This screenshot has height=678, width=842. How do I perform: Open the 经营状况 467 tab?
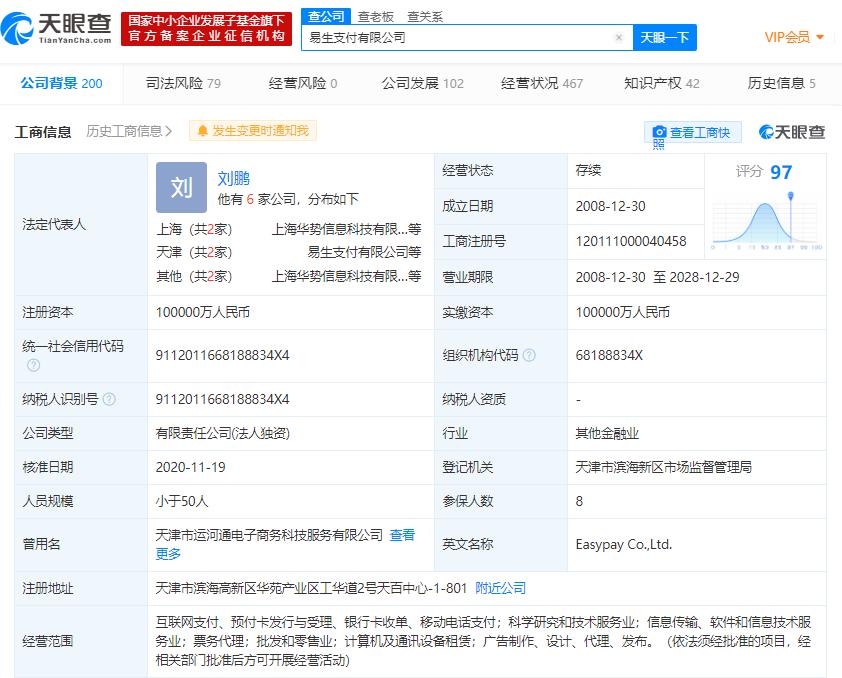pos(541,84)
